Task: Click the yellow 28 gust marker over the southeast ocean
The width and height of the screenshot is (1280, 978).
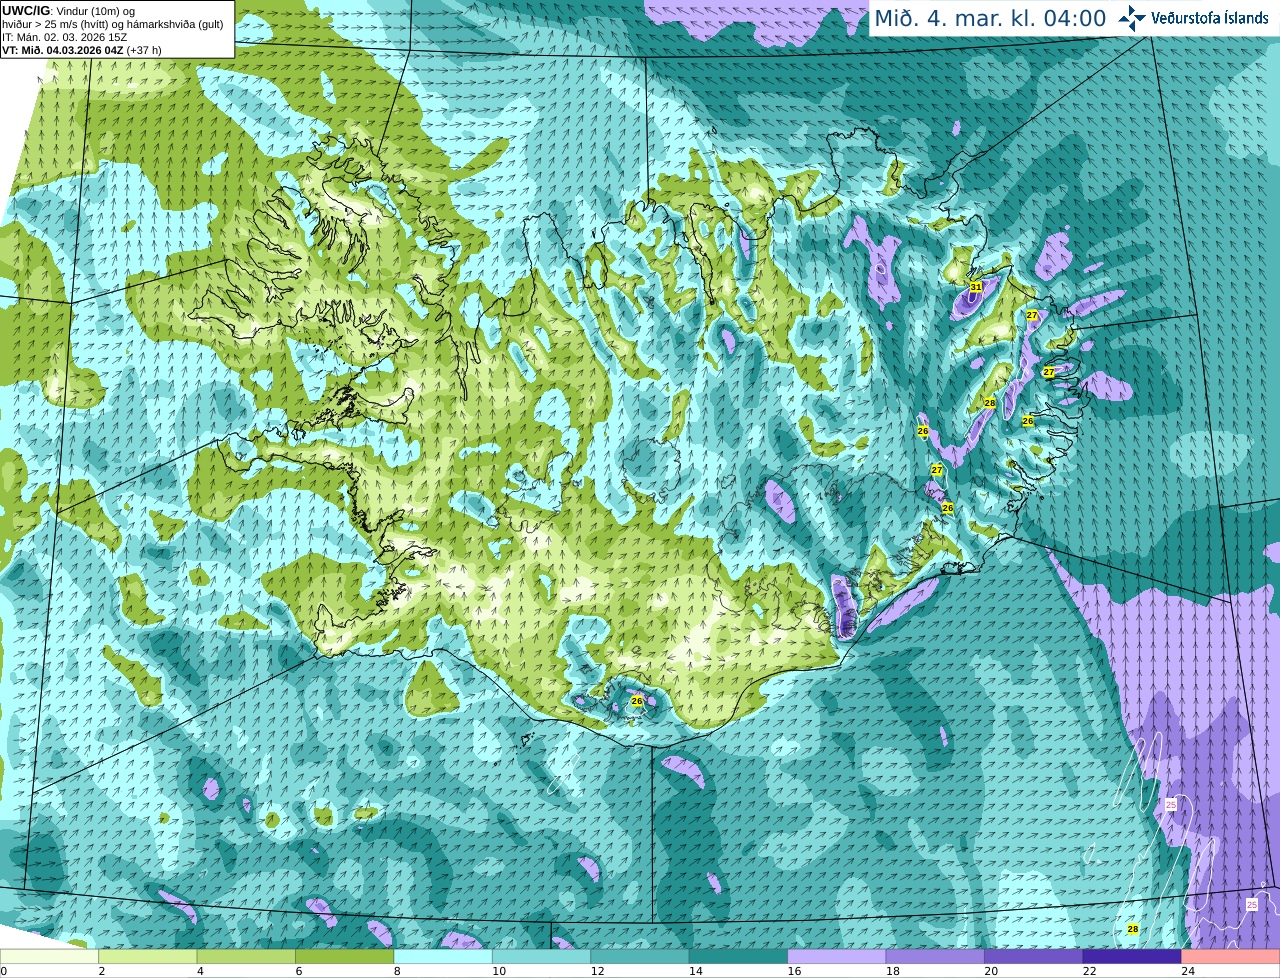Action: tap(1133, 929)
